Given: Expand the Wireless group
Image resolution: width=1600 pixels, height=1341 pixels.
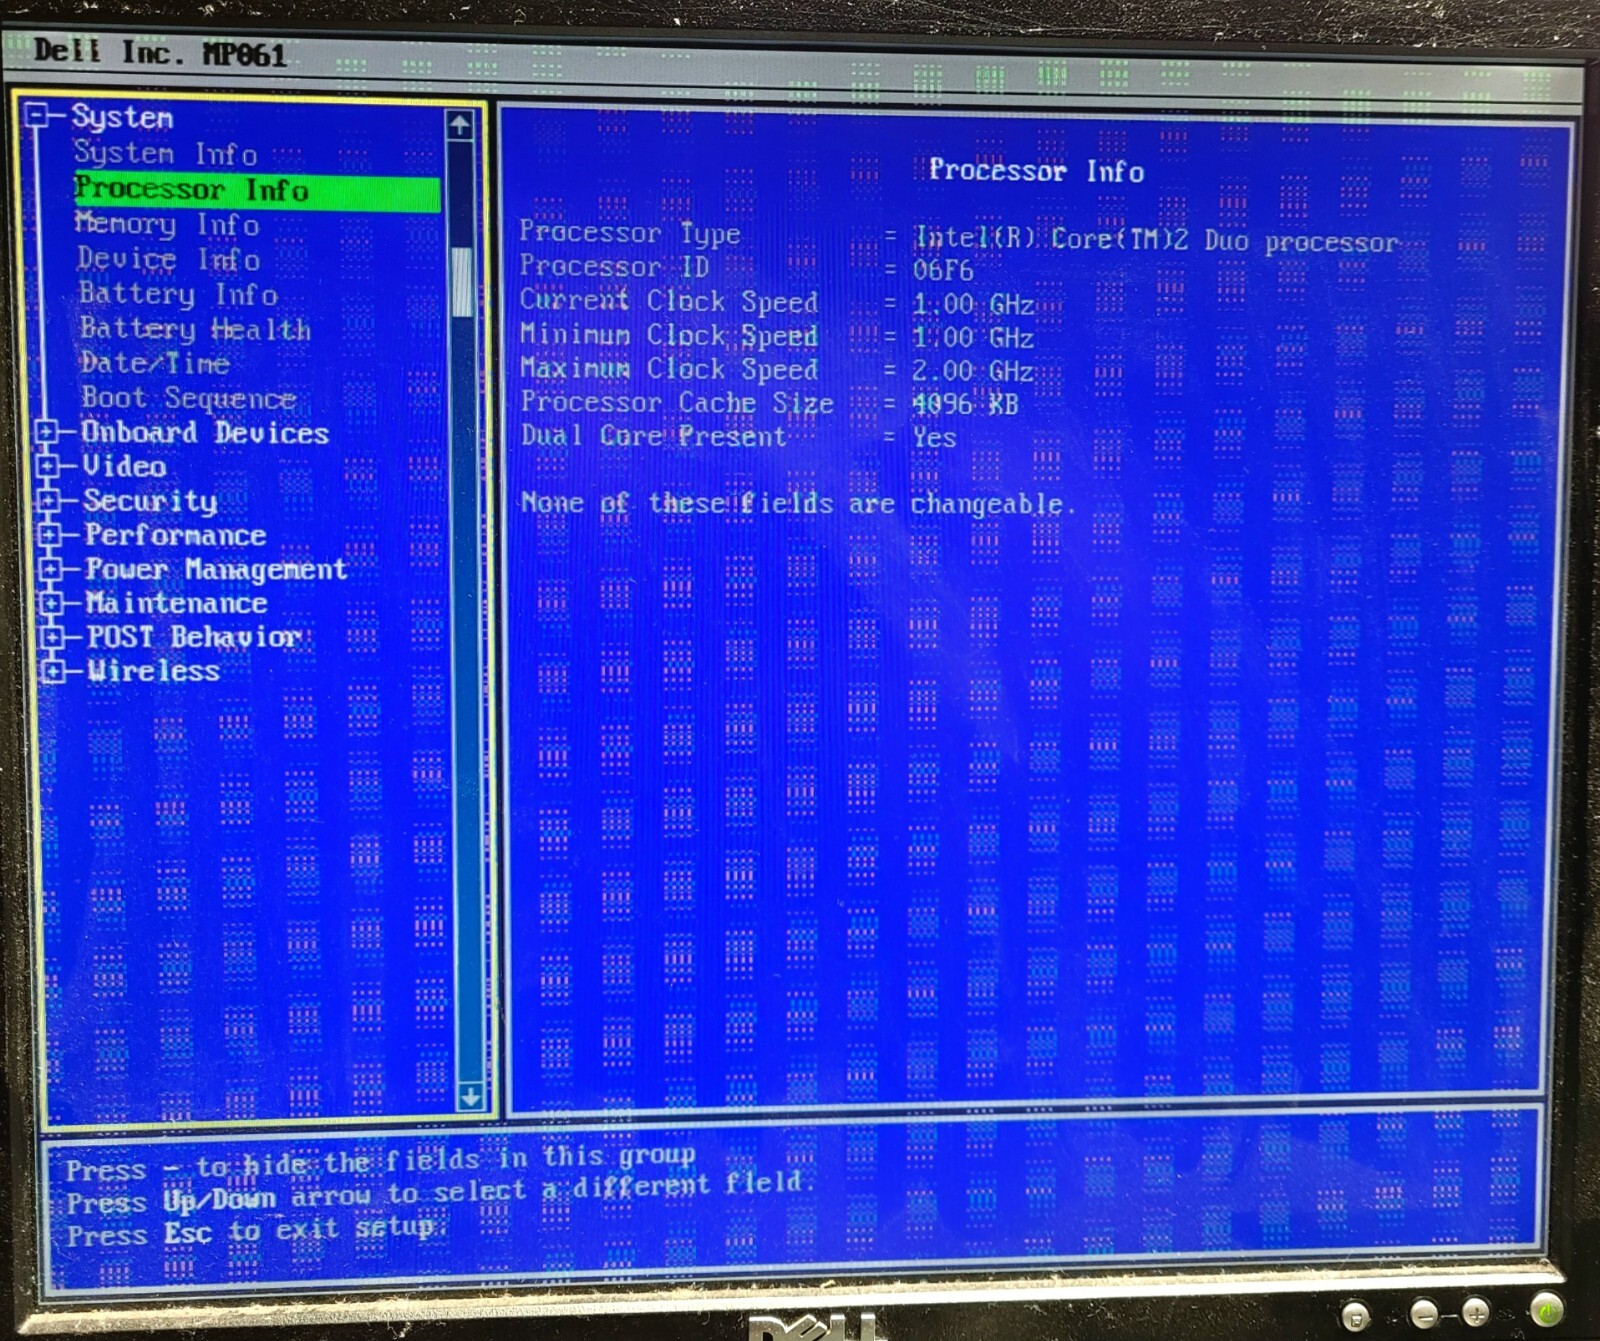Looking at the screenshot, I should point(54,671).
